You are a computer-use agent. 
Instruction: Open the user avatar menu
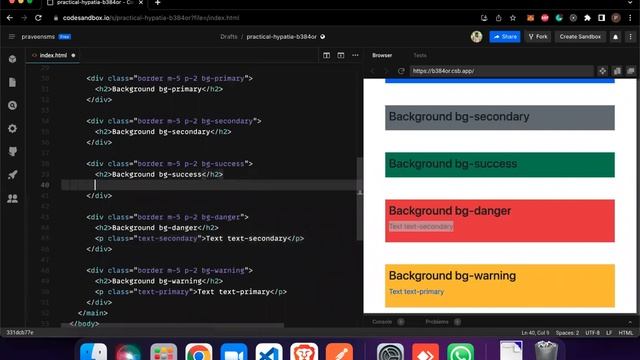pyautogui.click(x=476, y=37)
